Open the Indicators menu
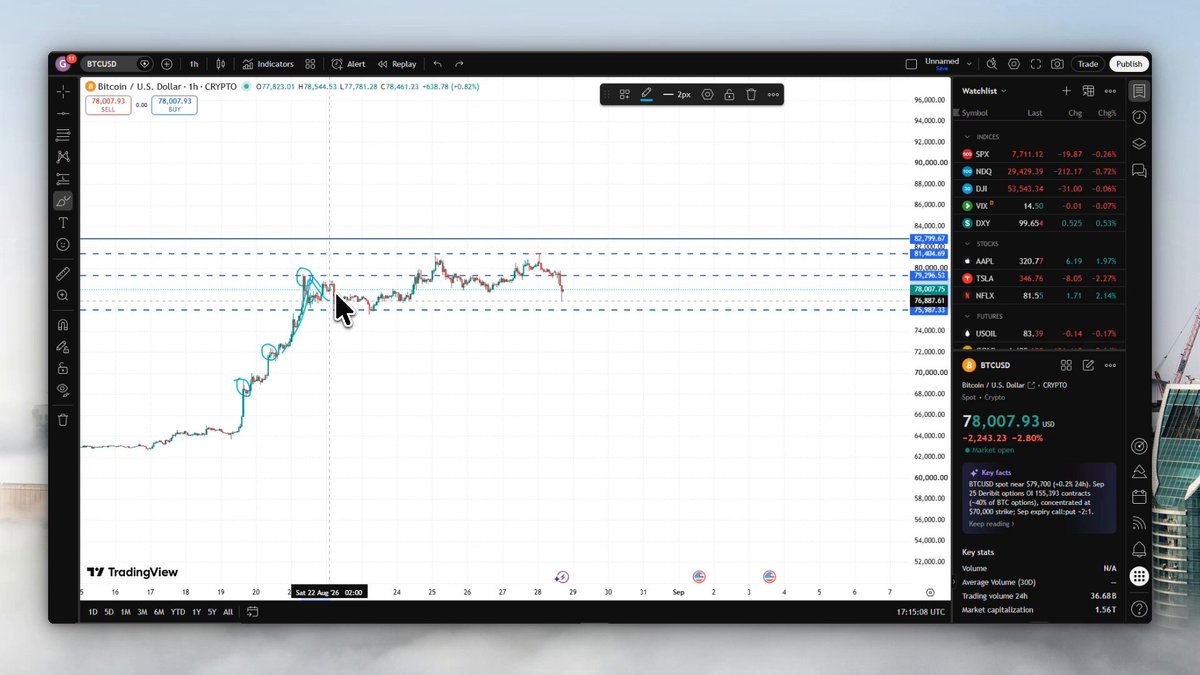Screen dimensions: 1200x675 point(268,64)
